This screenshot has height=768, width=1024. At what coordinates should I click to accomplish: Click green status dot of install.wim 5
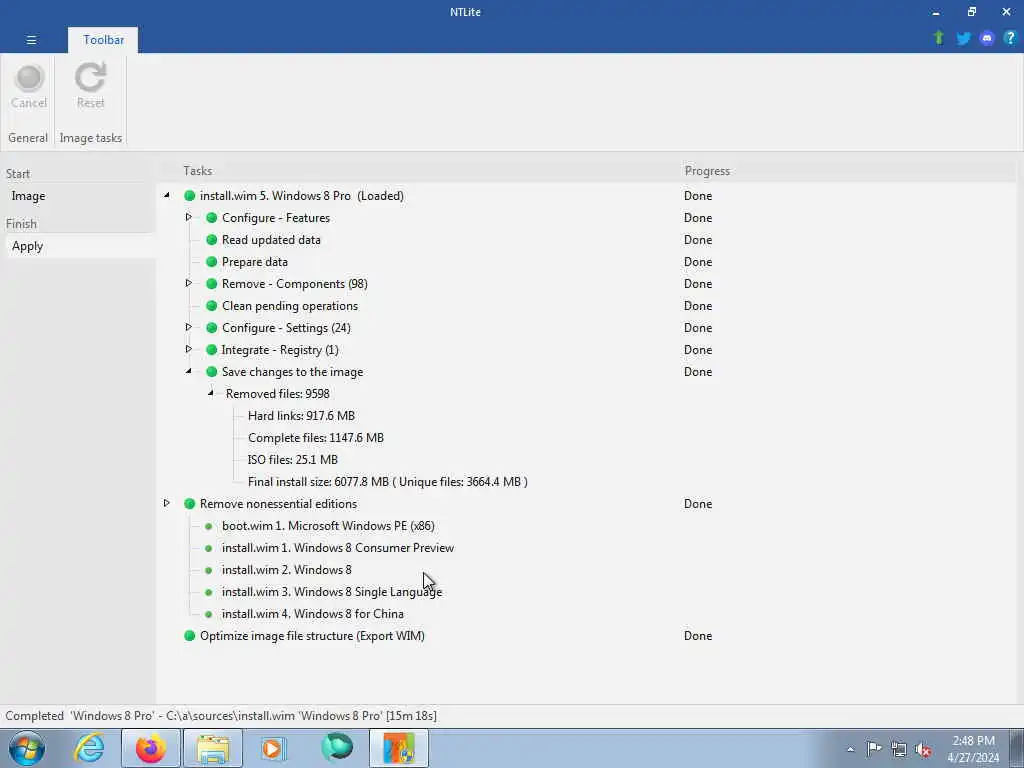click(x=189, y=195)
